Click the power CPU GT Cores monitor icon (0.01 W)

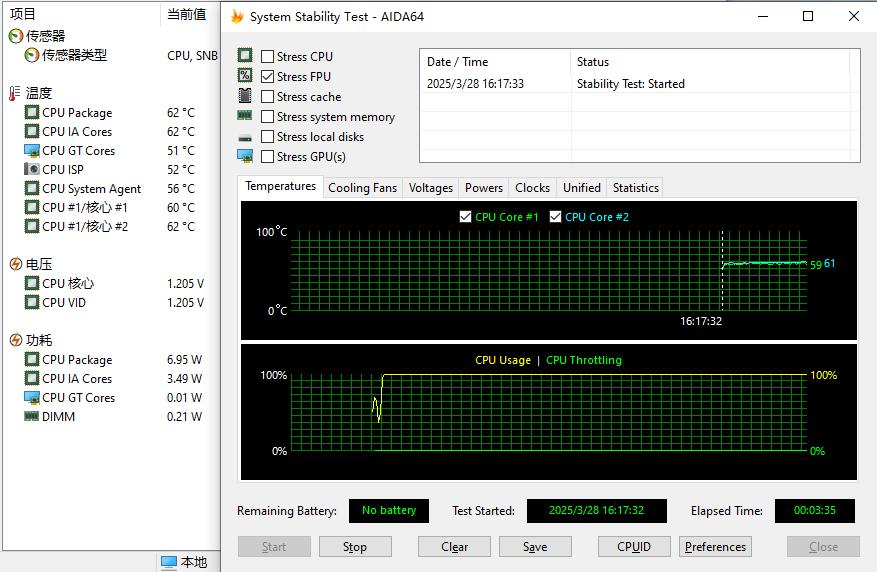pos(32,398)
